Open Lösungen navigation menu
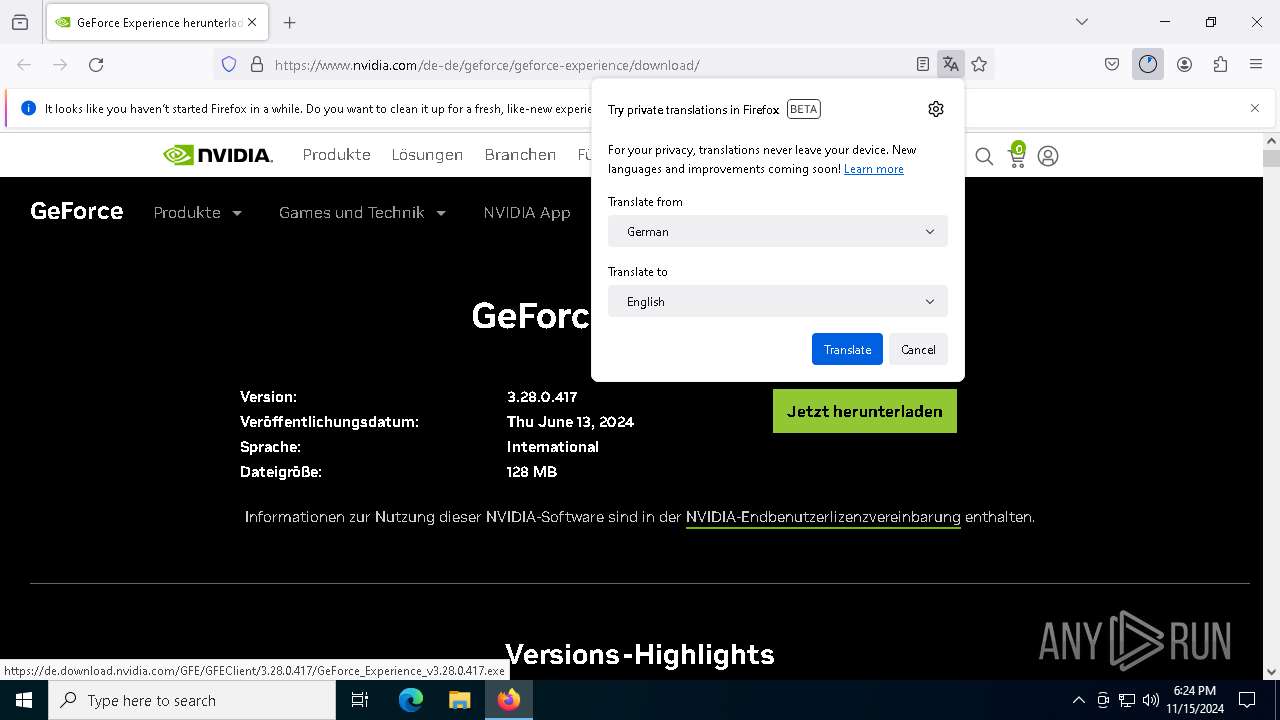Viewport: 1280px width, 720px height. (427, 155)
